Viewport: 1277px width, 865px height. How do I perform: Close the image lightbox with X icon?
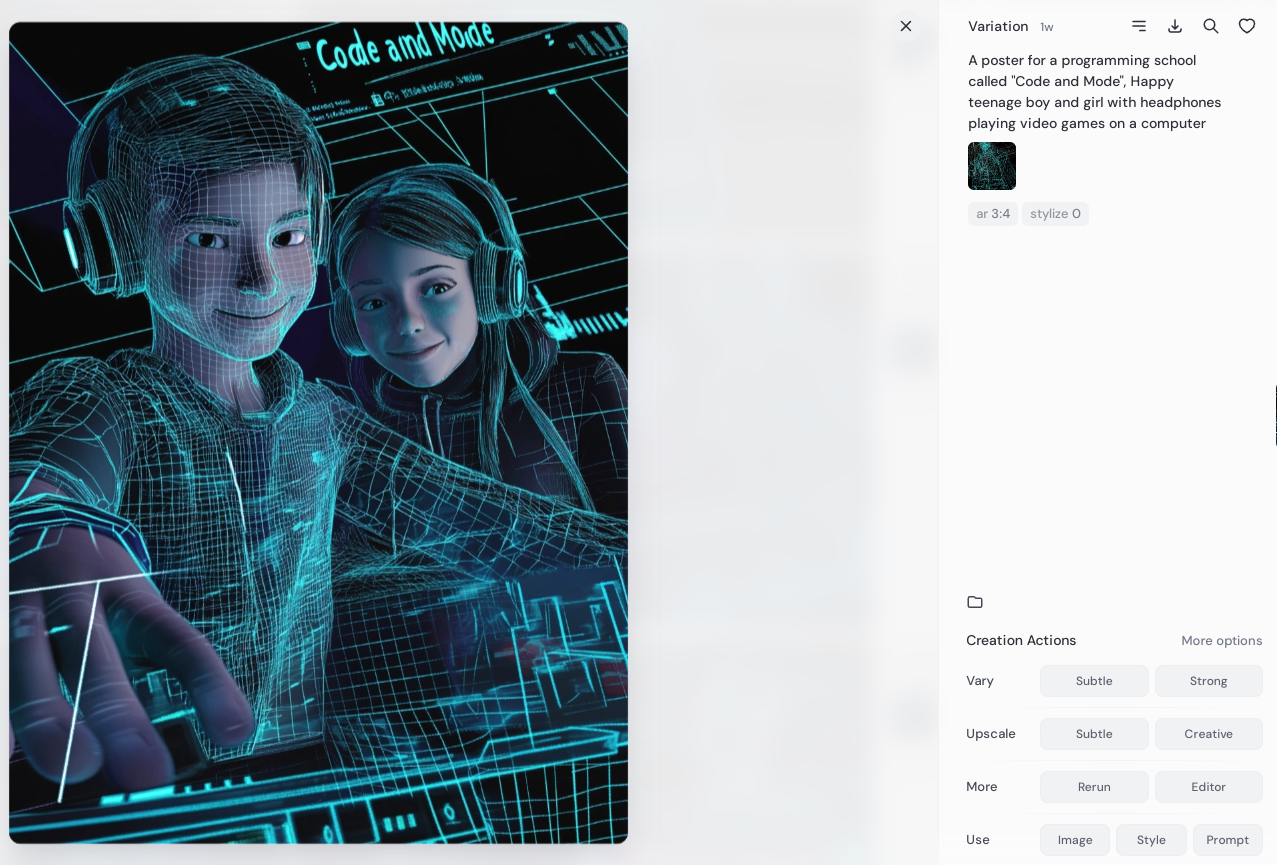tap(906, 26)
